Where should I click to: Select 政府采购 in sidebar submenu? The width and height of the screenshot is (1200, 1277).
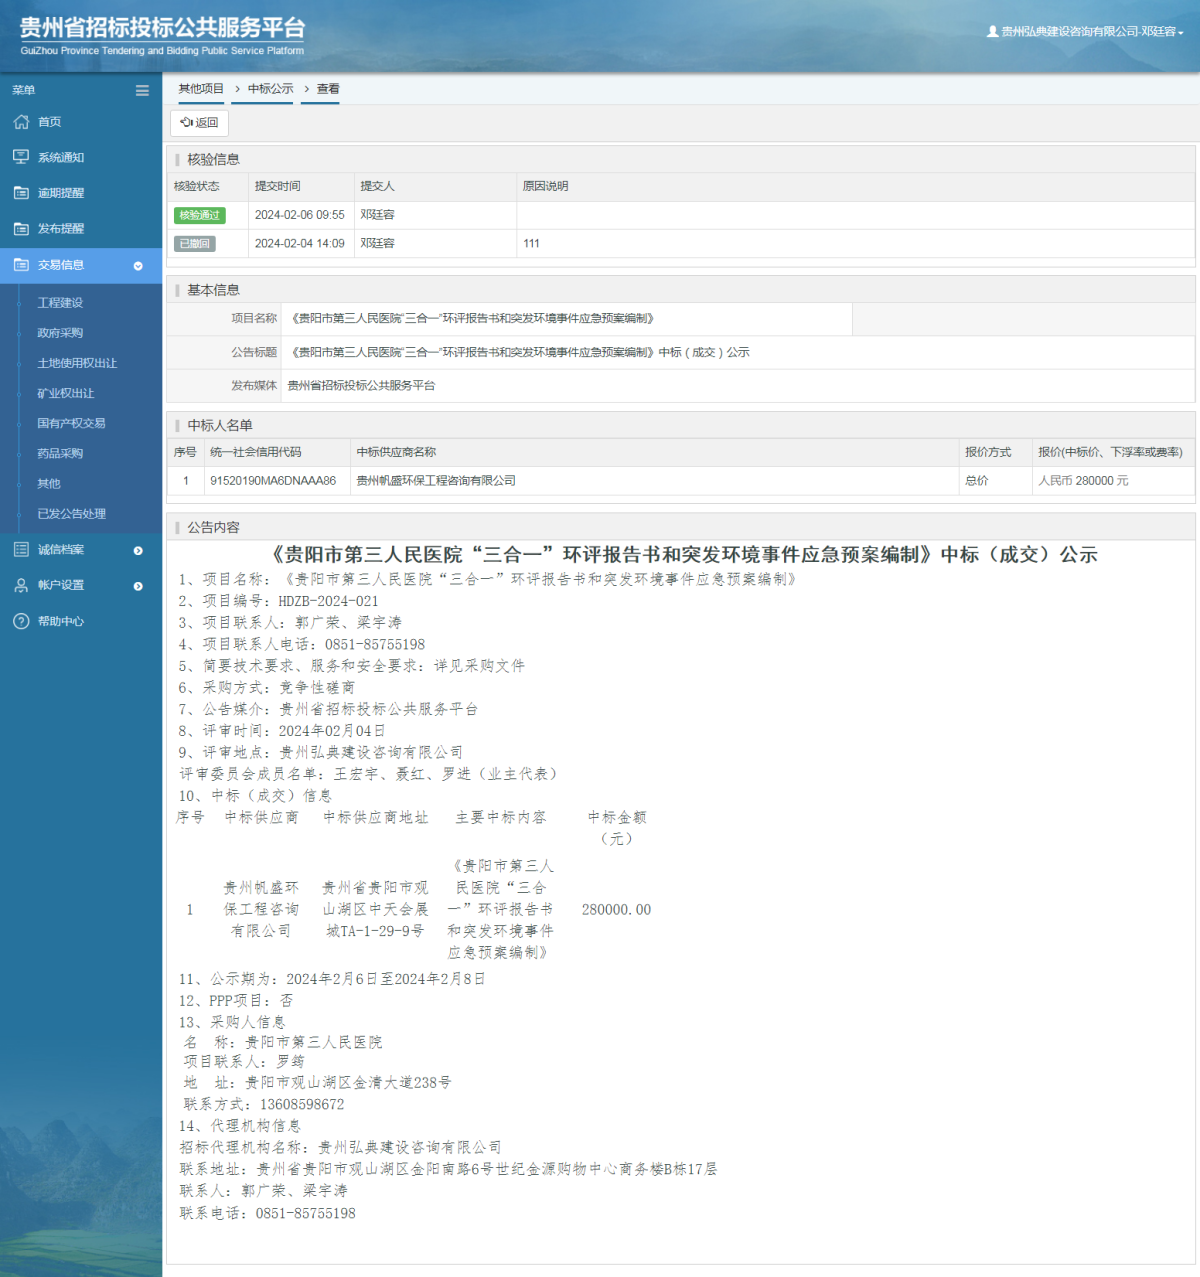coord(60,333)
